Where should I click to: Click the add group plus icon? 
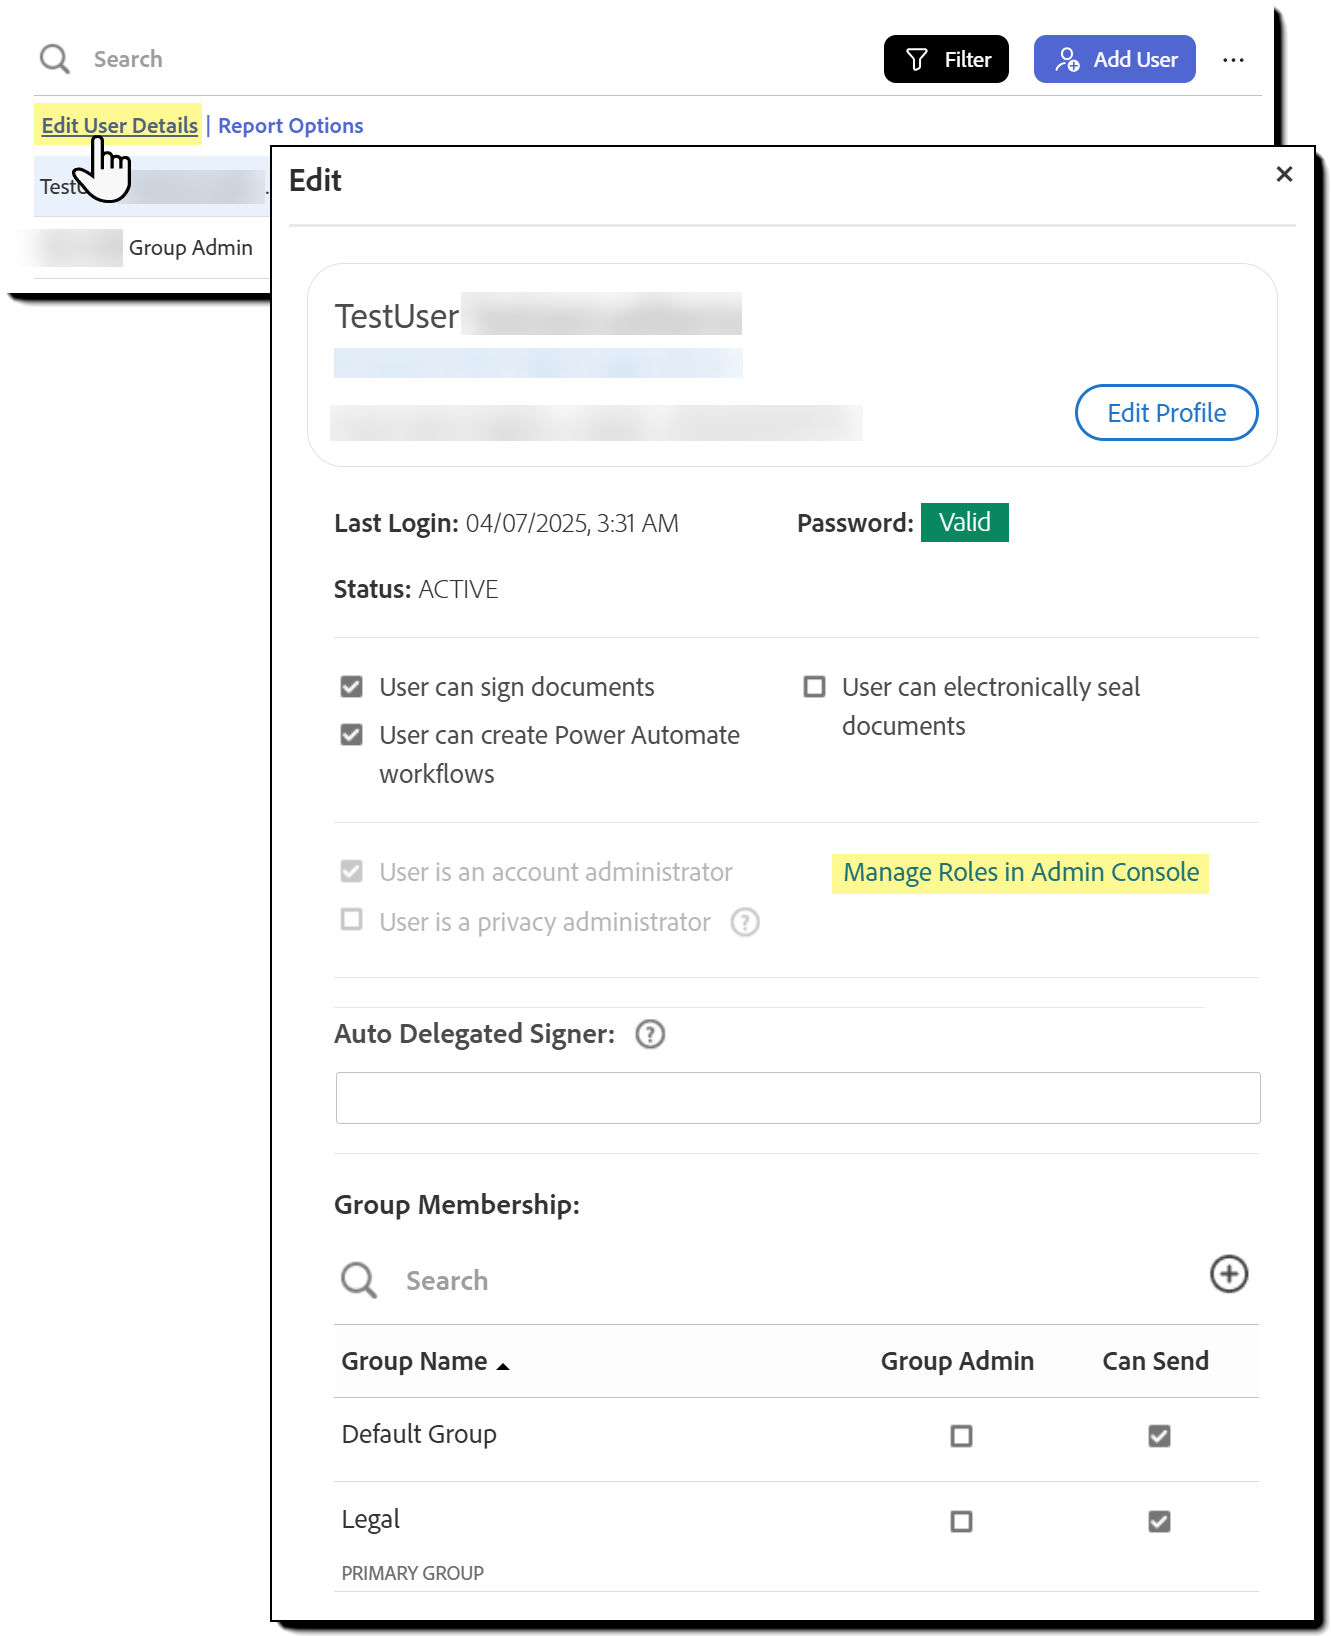coord(1228,1274)
